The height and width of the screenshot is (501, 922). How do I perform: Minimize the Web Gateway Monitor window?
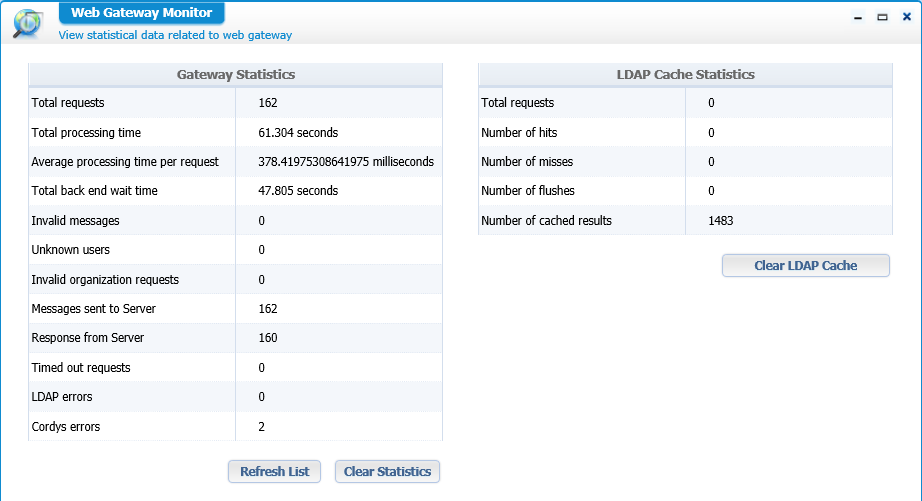tap(858, 18)
